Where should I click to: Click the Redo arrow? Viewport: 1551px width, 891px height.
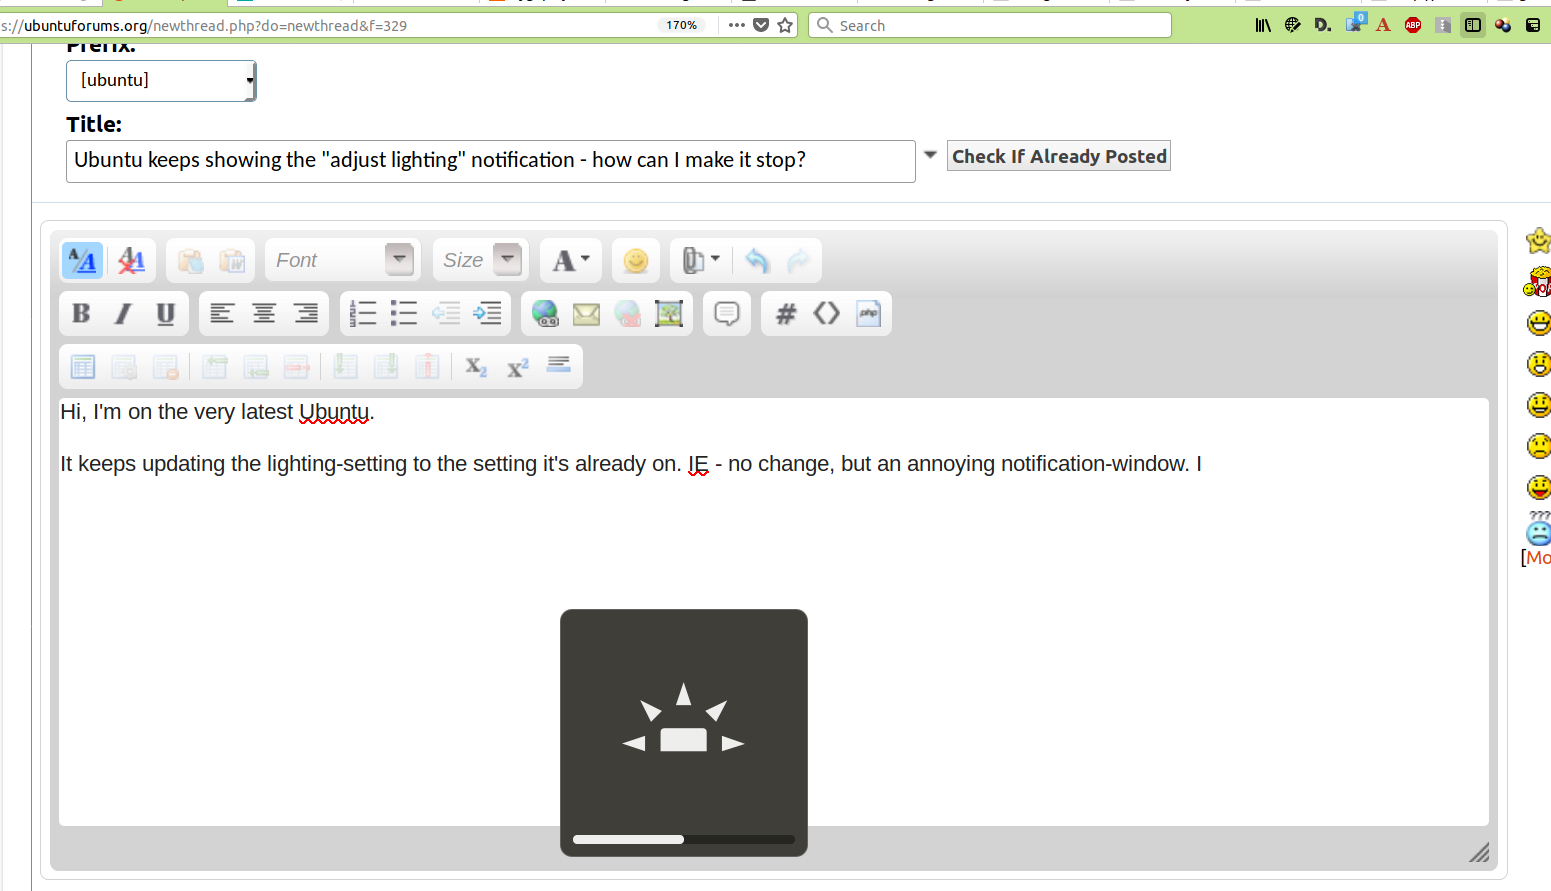point(798,261)
